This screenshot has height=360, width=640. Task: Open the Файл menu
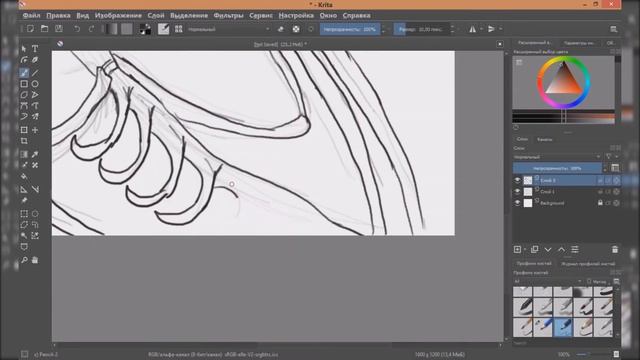pos(31,16)
